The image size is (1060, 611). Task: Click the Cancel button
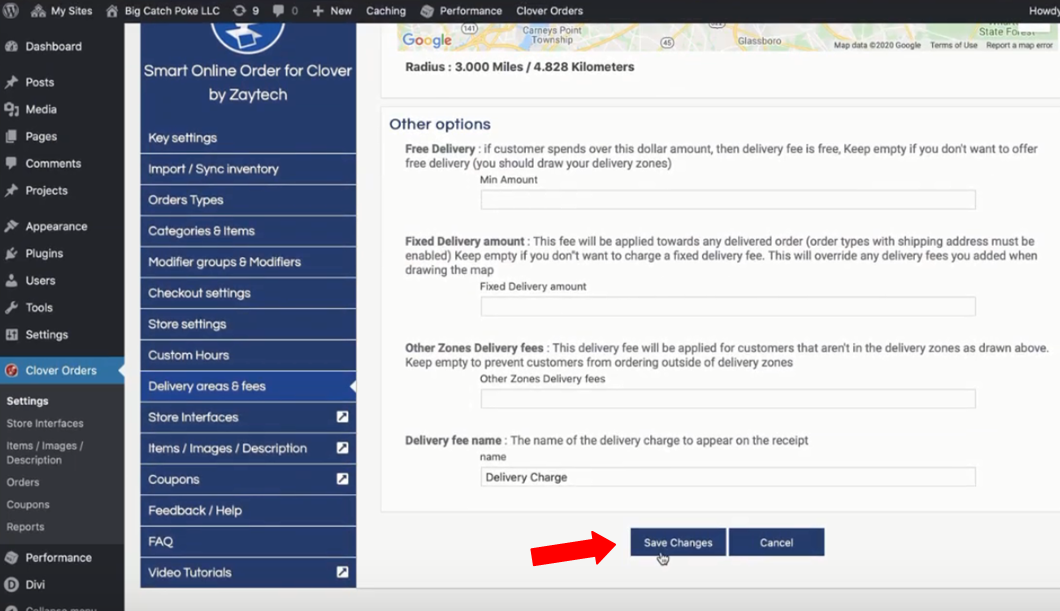pos(776,542)
